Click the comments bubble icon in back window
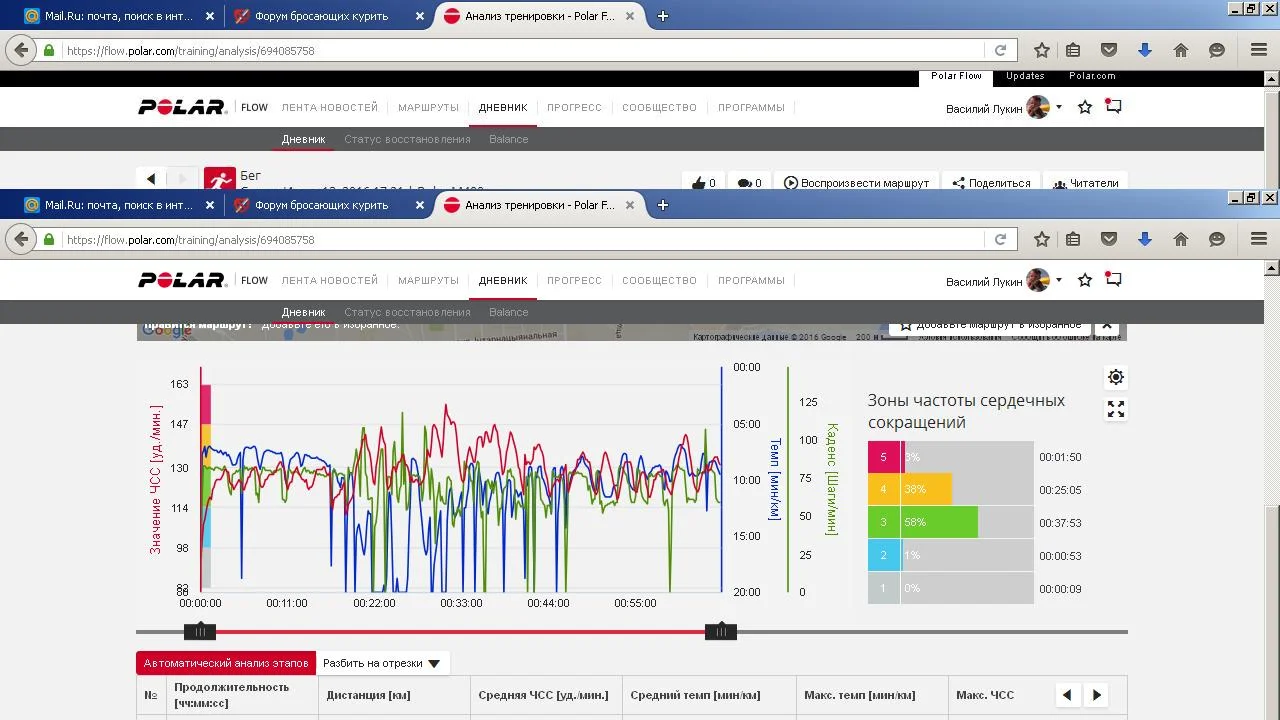This screenshot has width=1280, height=720. click(744, 183)
